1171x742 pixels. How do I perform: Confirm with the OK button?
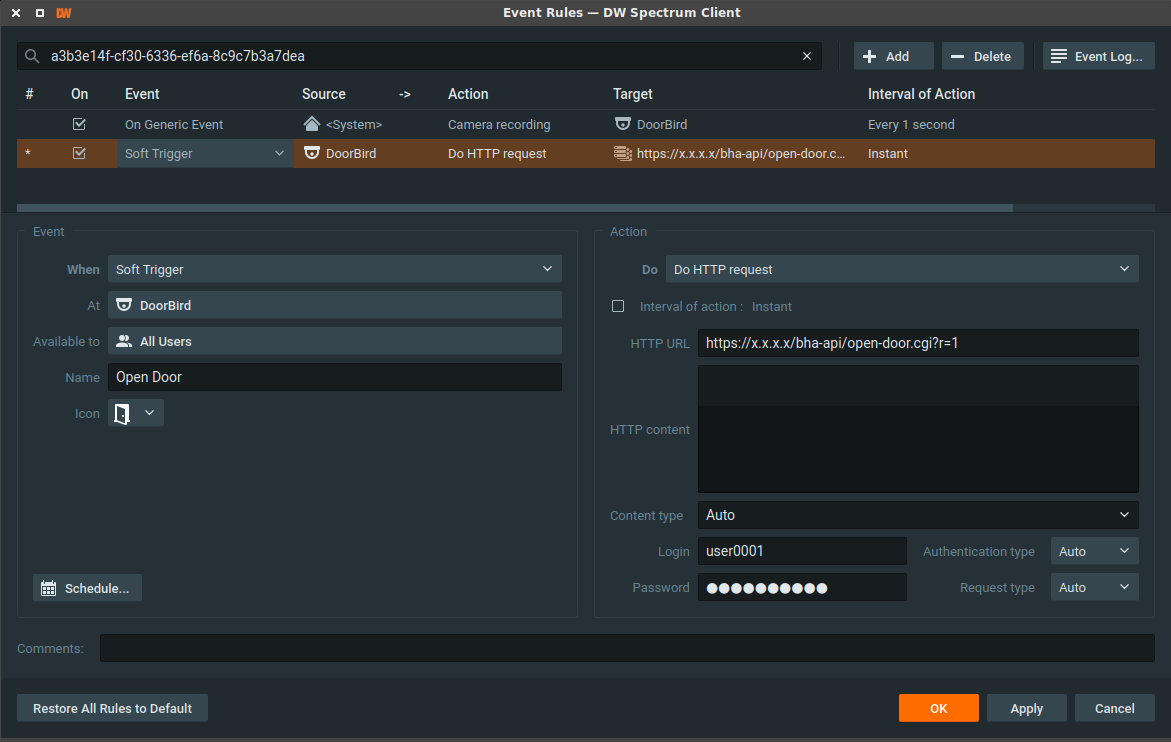click(x=938, y=708)
